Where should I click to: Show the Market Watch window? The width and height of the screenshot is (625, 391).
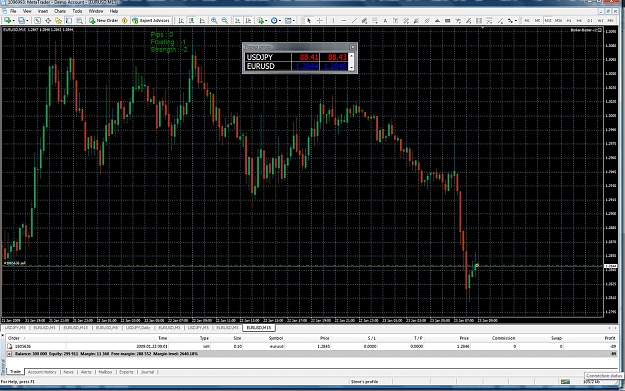(x=37, y=20)
